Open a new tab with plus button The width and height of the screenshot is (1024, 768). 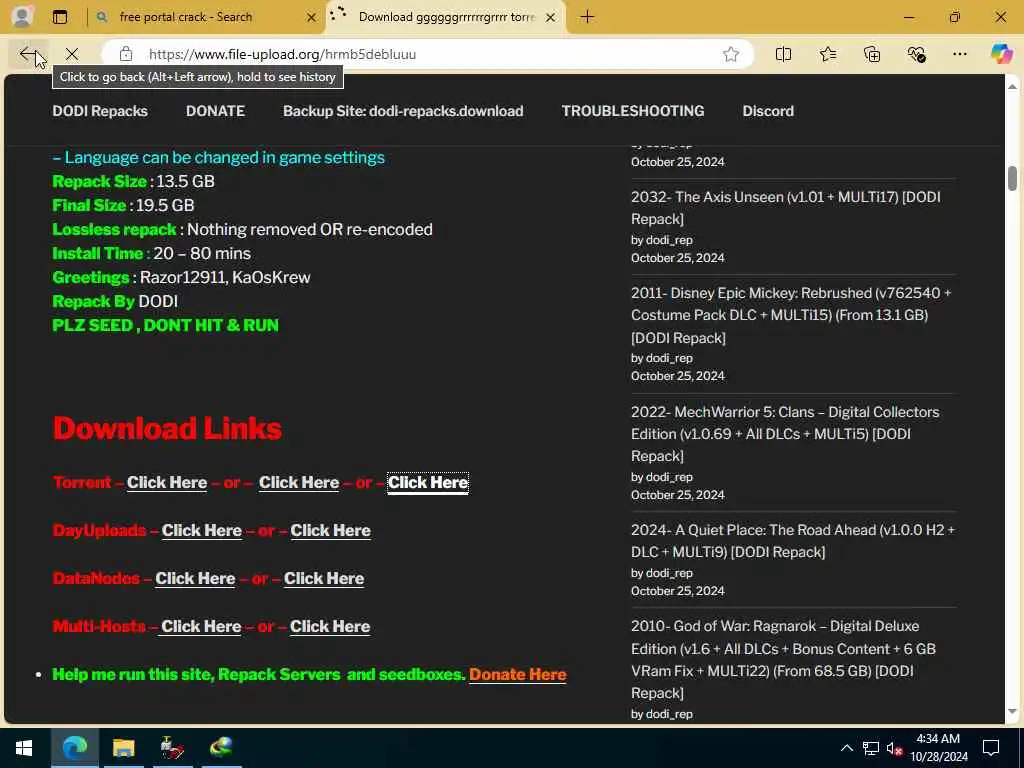[x=587, y=17]
